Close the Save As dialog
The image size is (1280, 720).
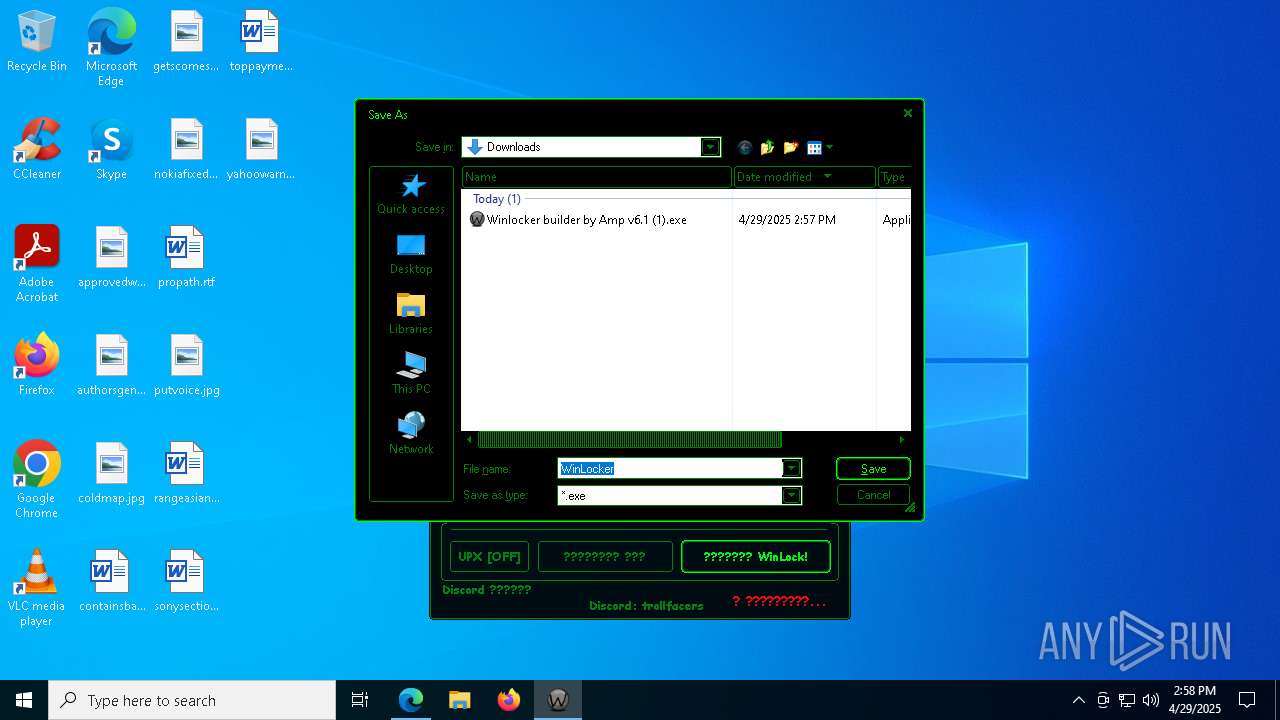(x=908, y=113)
